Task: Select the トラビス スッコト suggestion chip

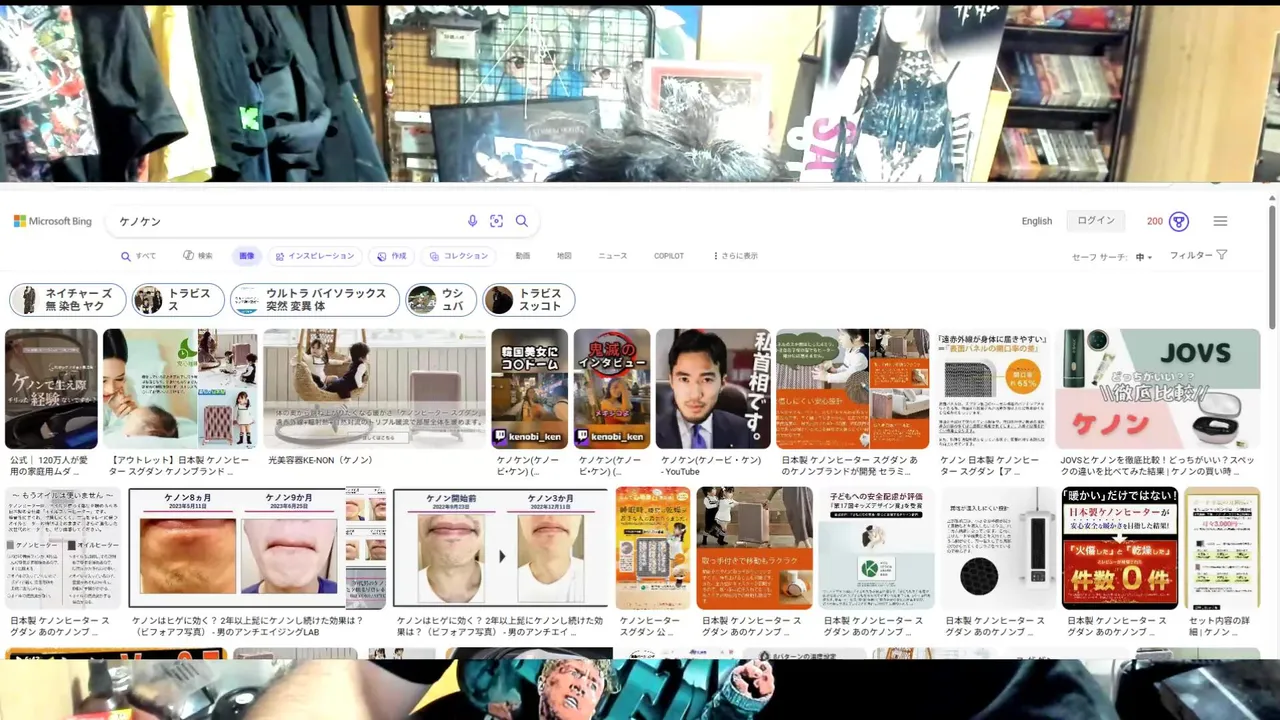Action: pos(529,300)
